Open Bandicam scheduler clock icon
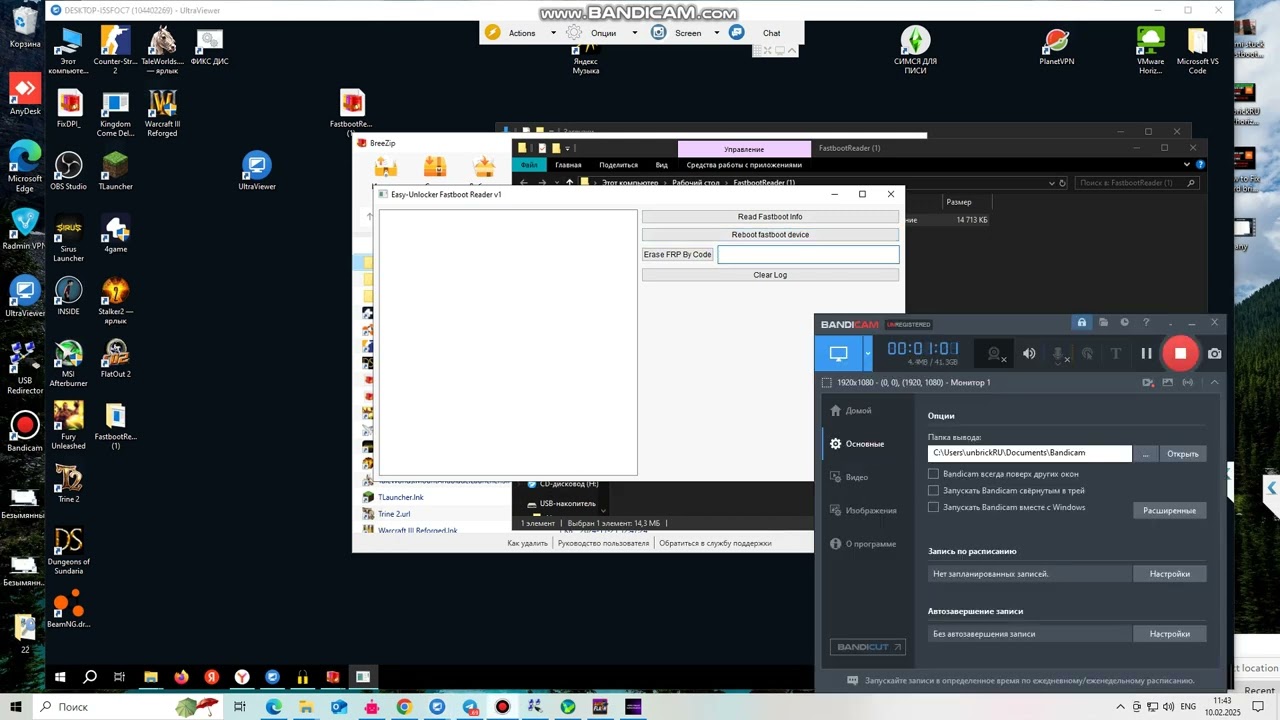The image size is (1280, 720). point(1125,323)
